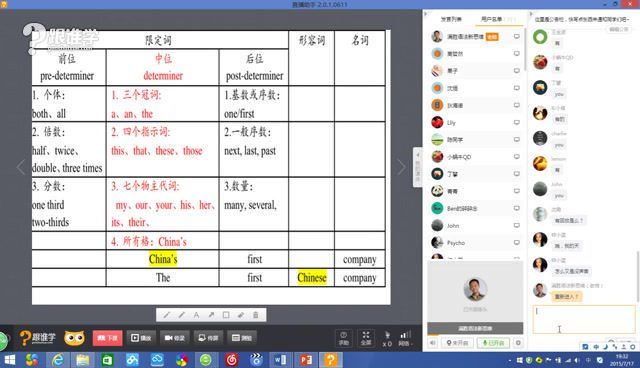Toggle the speaker volume icon under video
Screen dimensions: 640x368
(433, 343)
